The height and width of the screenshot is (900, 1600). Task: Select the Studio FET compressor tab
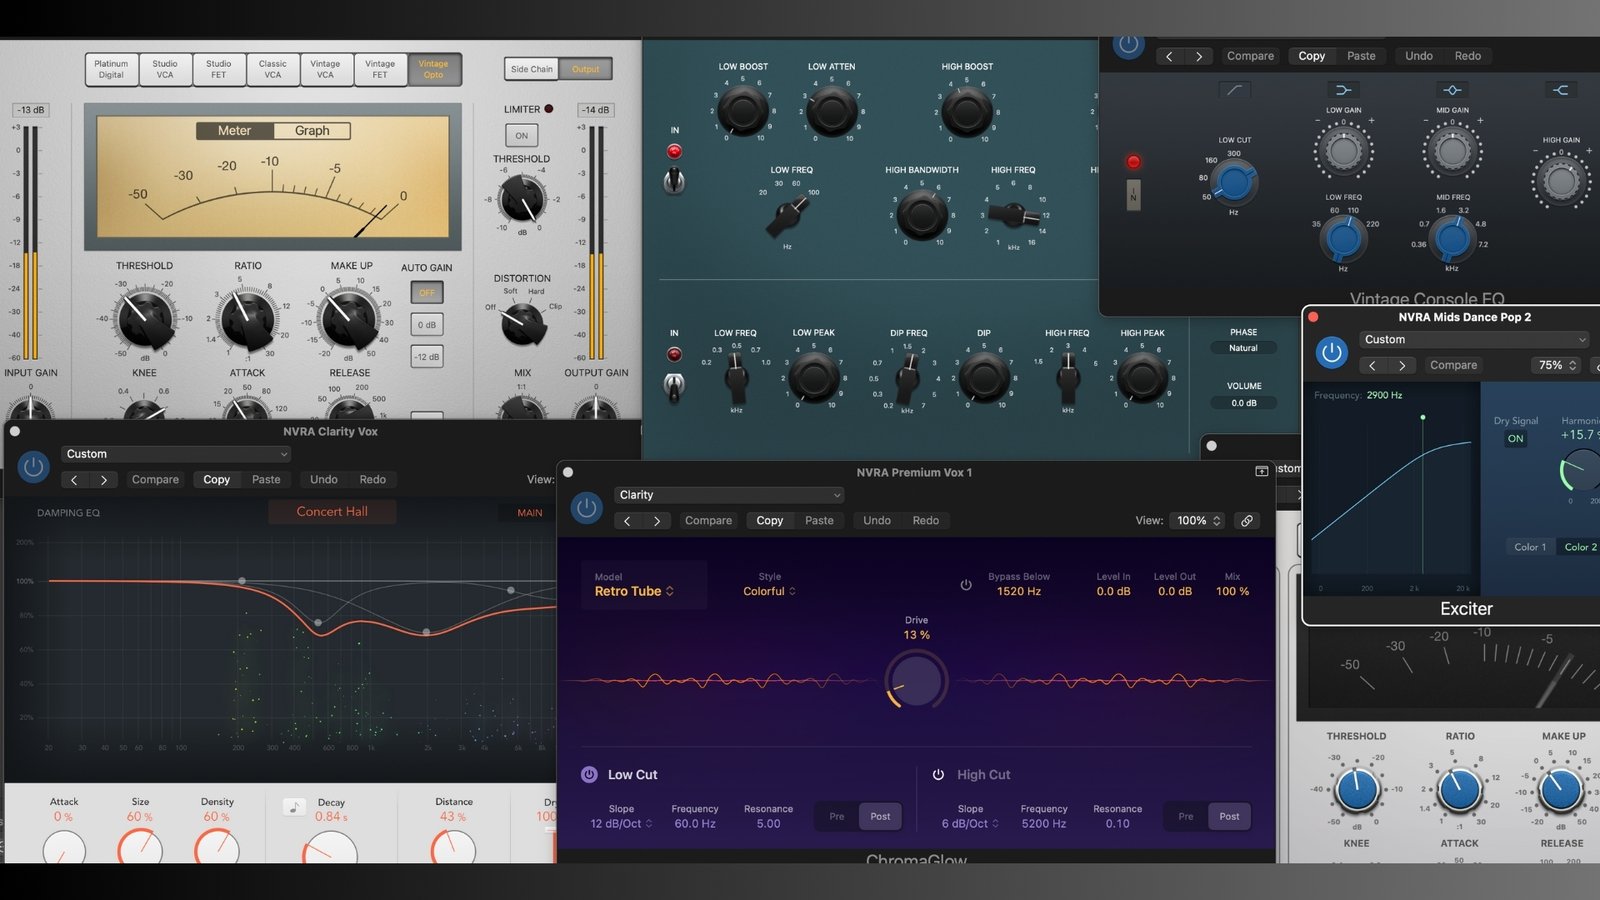pos(218,69)
